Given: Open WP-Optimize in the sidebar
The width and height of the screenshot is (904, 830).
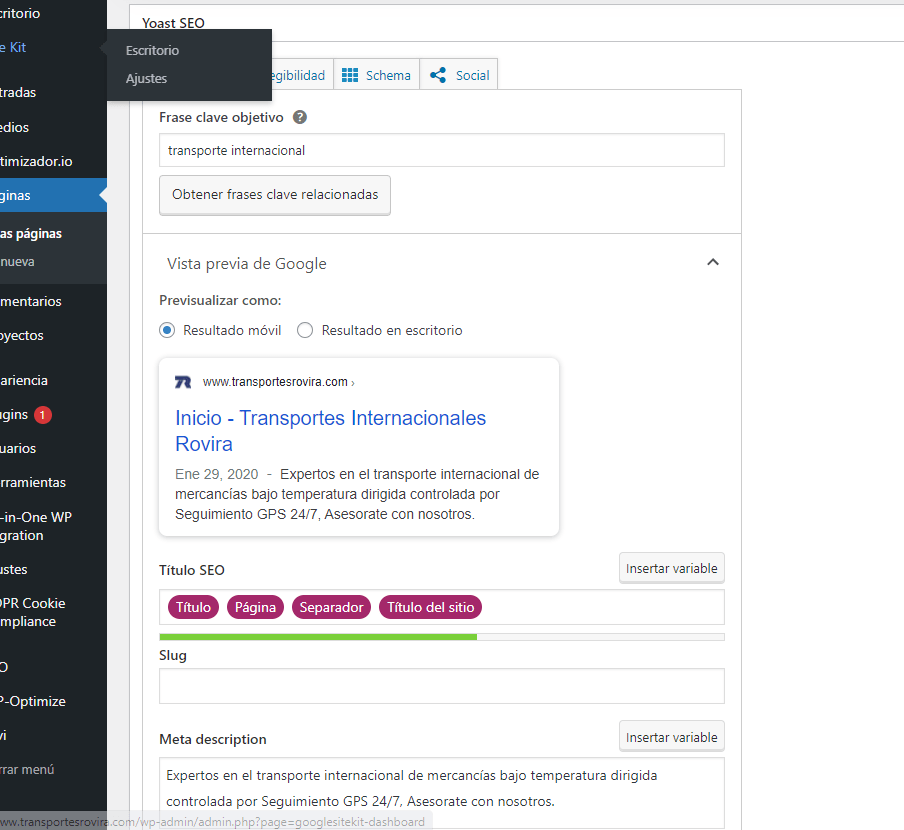Looking at the screenshot, I should 53,701.
